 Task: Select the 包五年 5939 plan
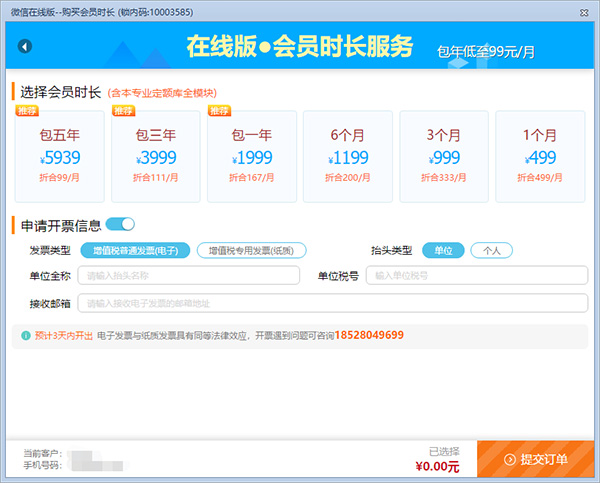(x=57, y=155)
